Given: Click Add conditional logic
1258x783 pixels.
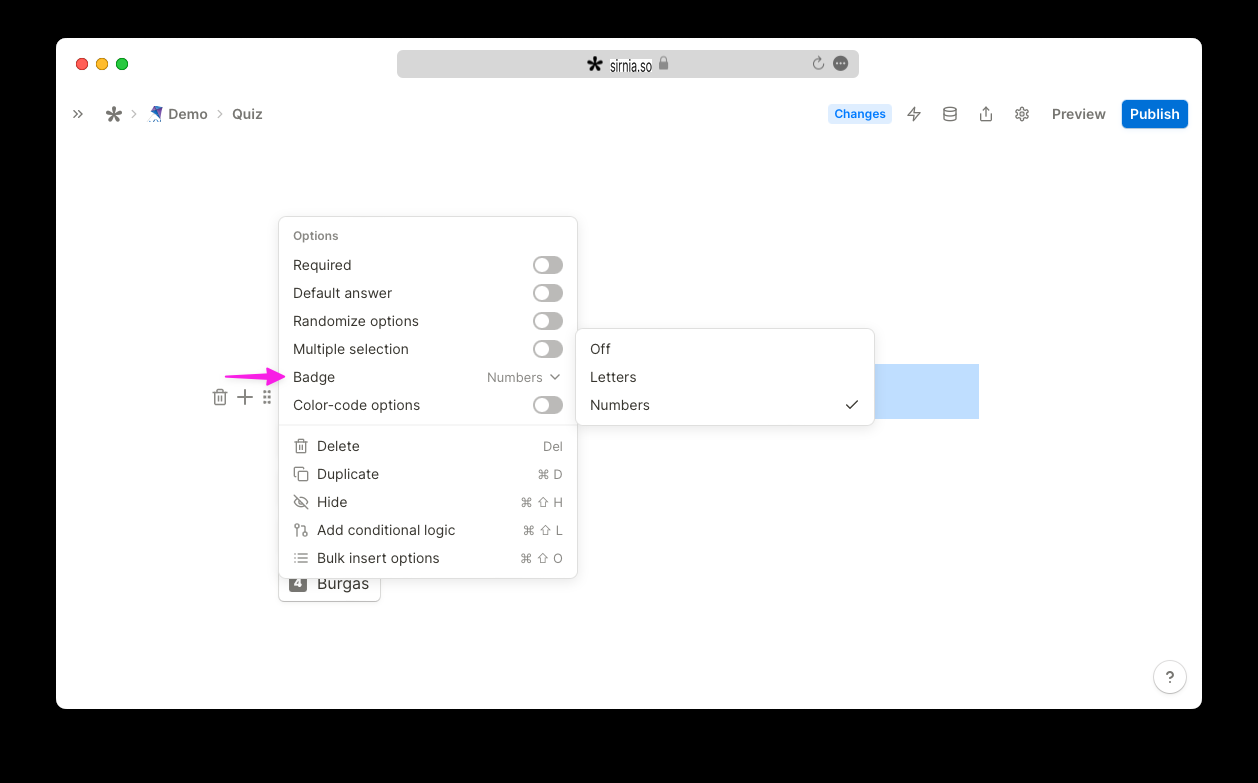Looking at the screenshot, I should 428,530.
